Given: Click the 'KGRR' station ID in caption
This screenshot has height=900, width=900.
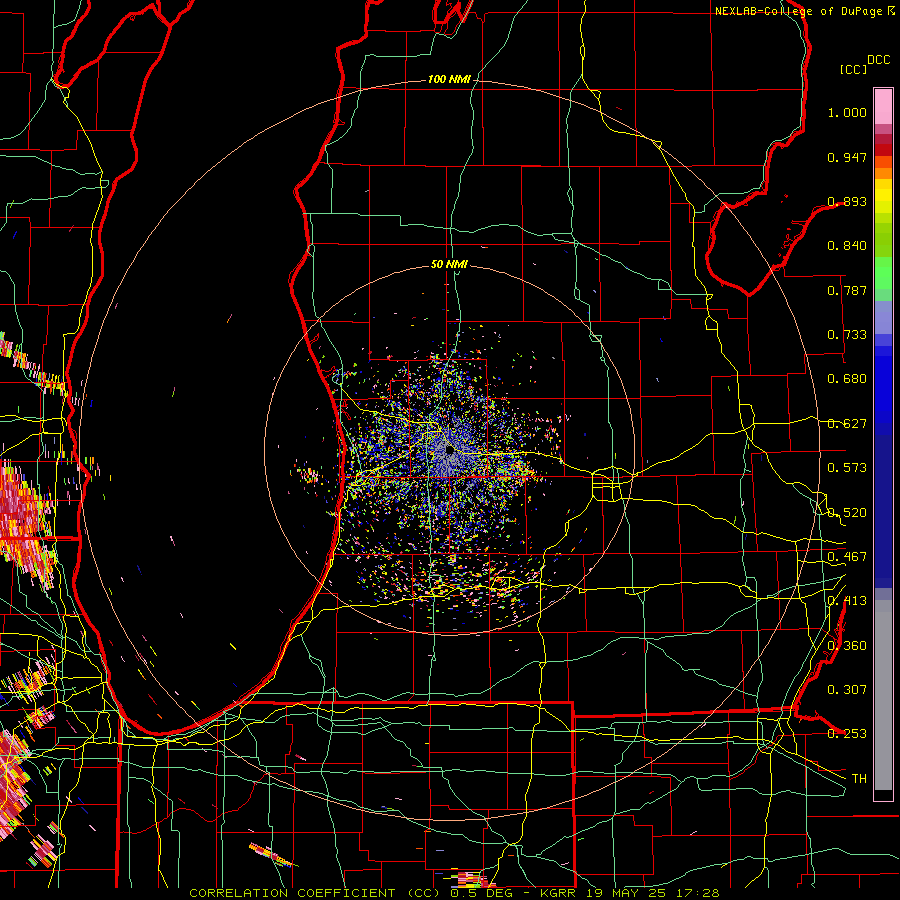Looking at the screenshot, I should tap(557, 893).
